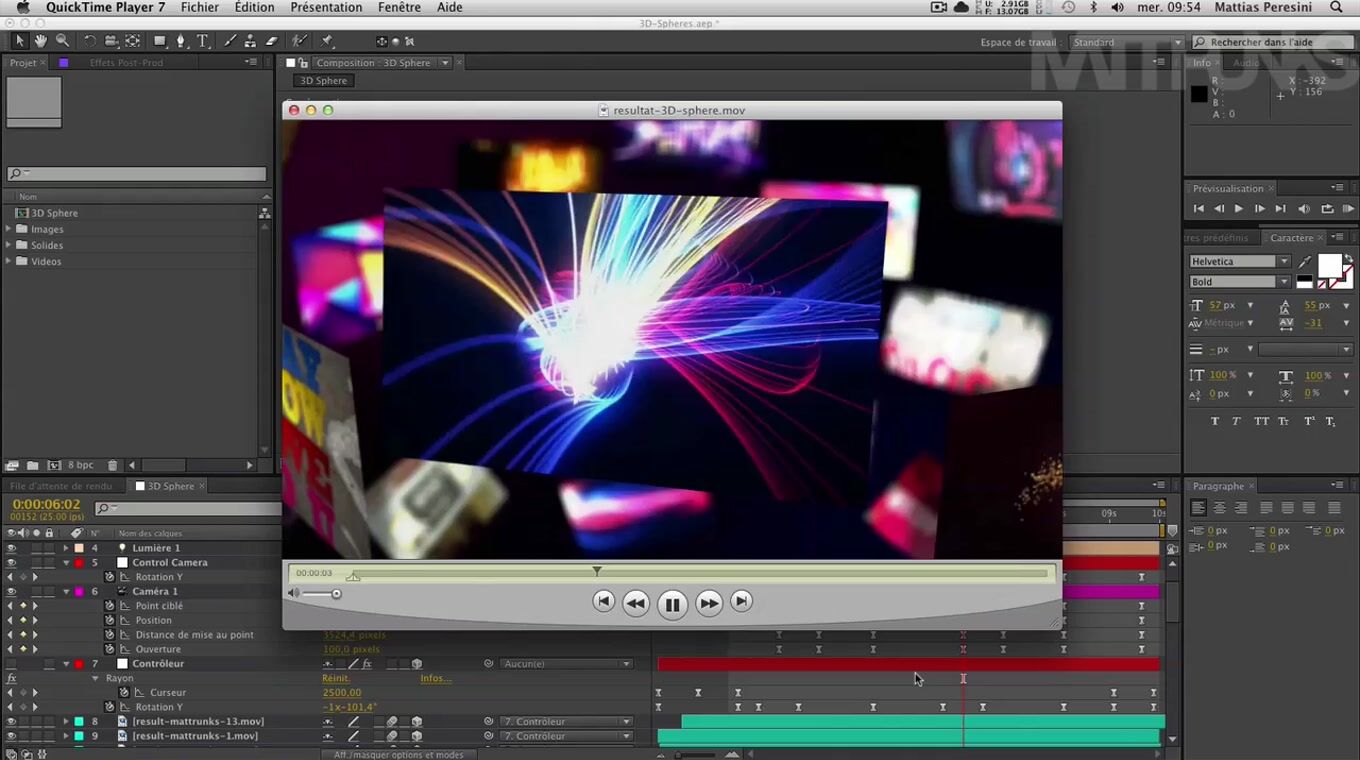
Task: Pause the QuickTime movie playback
Action: click(672, 604)
